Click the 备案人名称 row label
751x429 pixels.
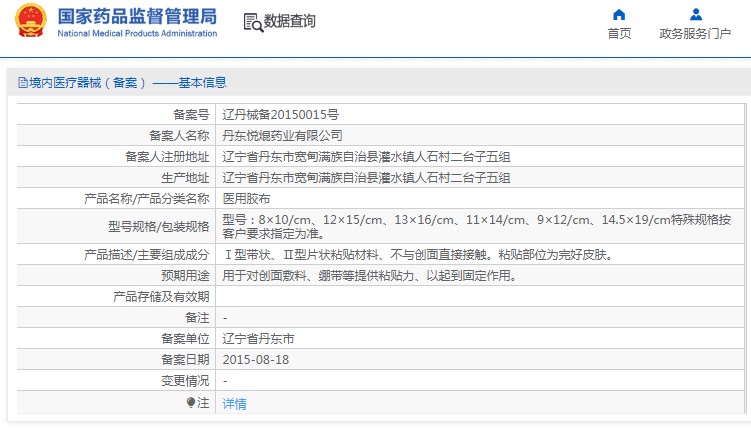click(x=179, y=136)
